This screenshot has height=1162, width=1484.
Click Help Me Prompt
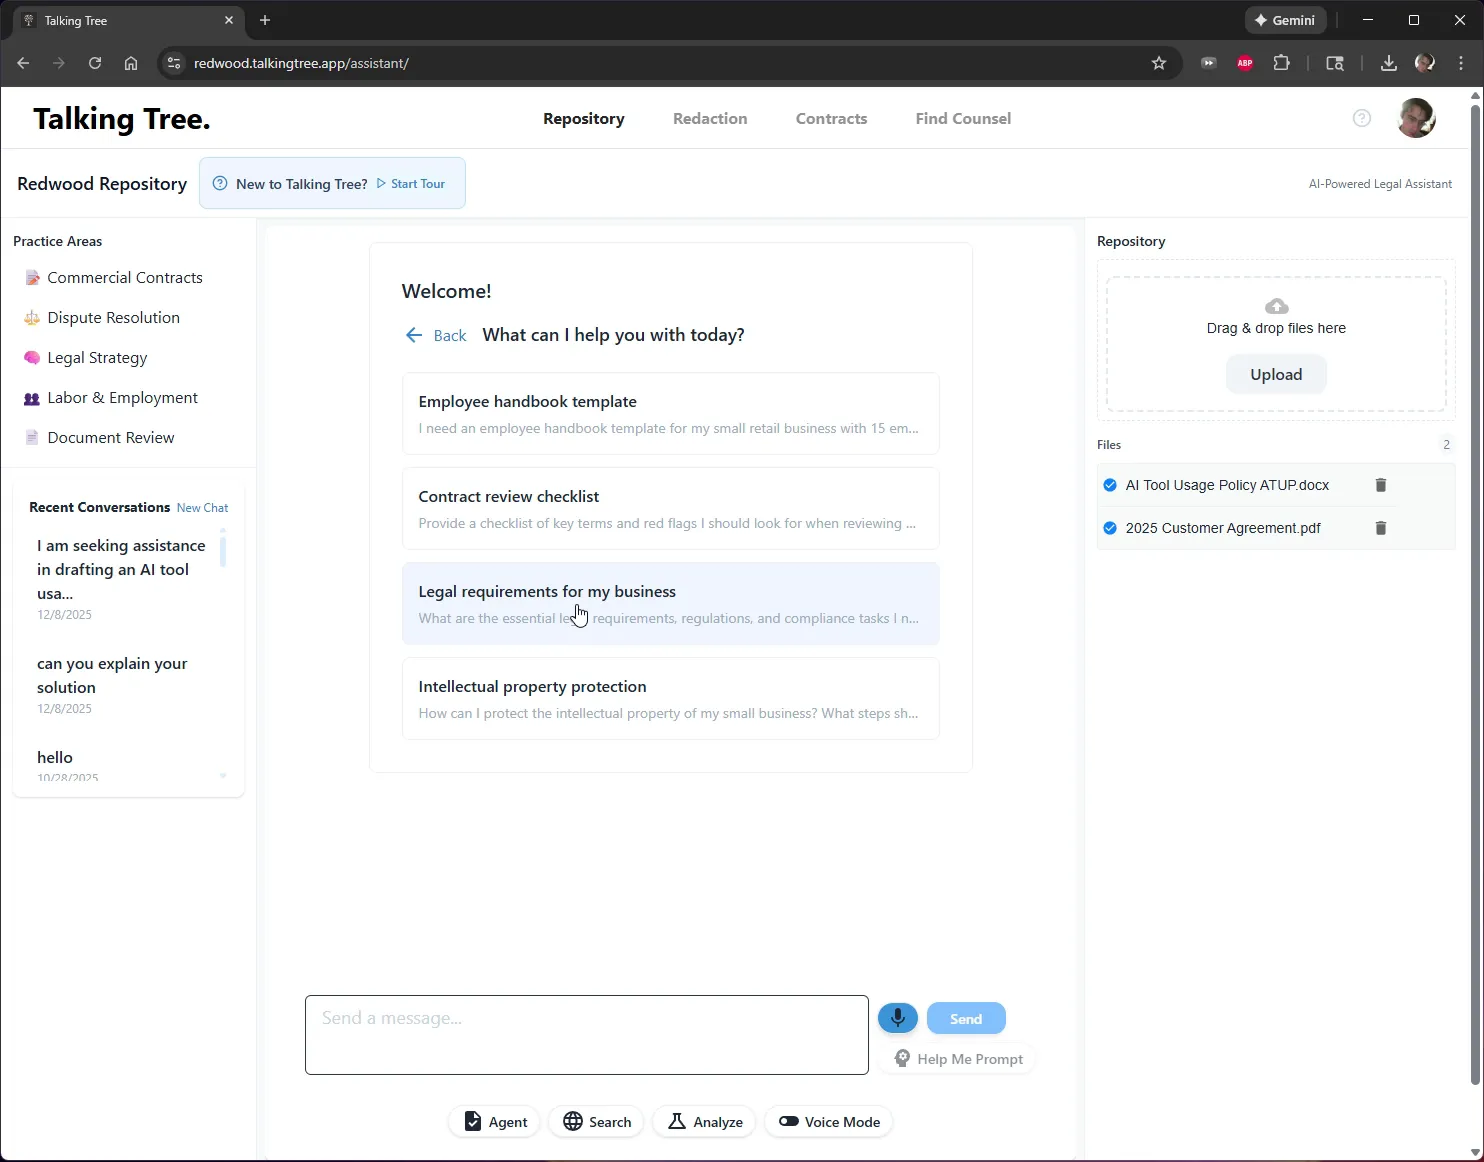[958, 1059]
